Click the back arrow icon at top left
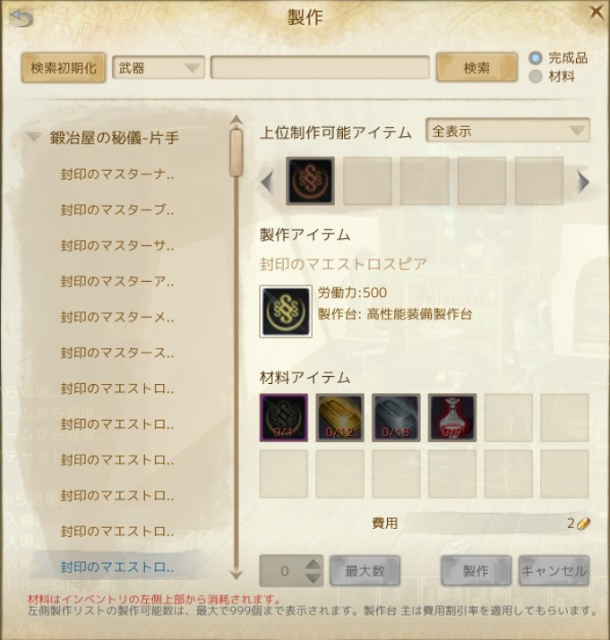This screenshot has height=640, width=610. tap(21, 18)
